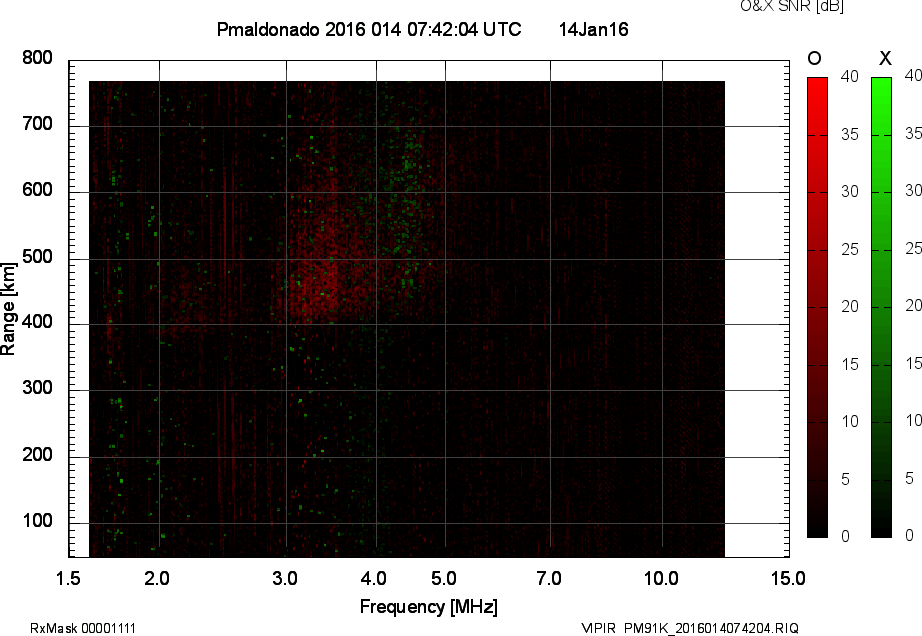Click the red O-mode color bar
922x636 pixels.
tap(817, 307)
